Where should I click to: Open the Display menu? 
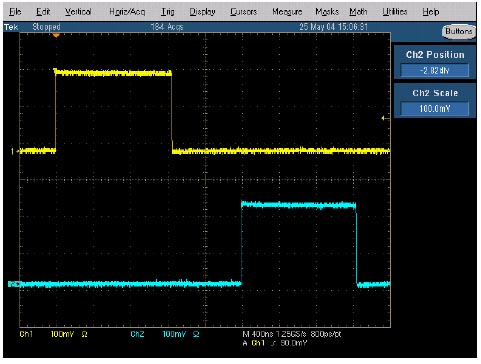pos(202,12)
